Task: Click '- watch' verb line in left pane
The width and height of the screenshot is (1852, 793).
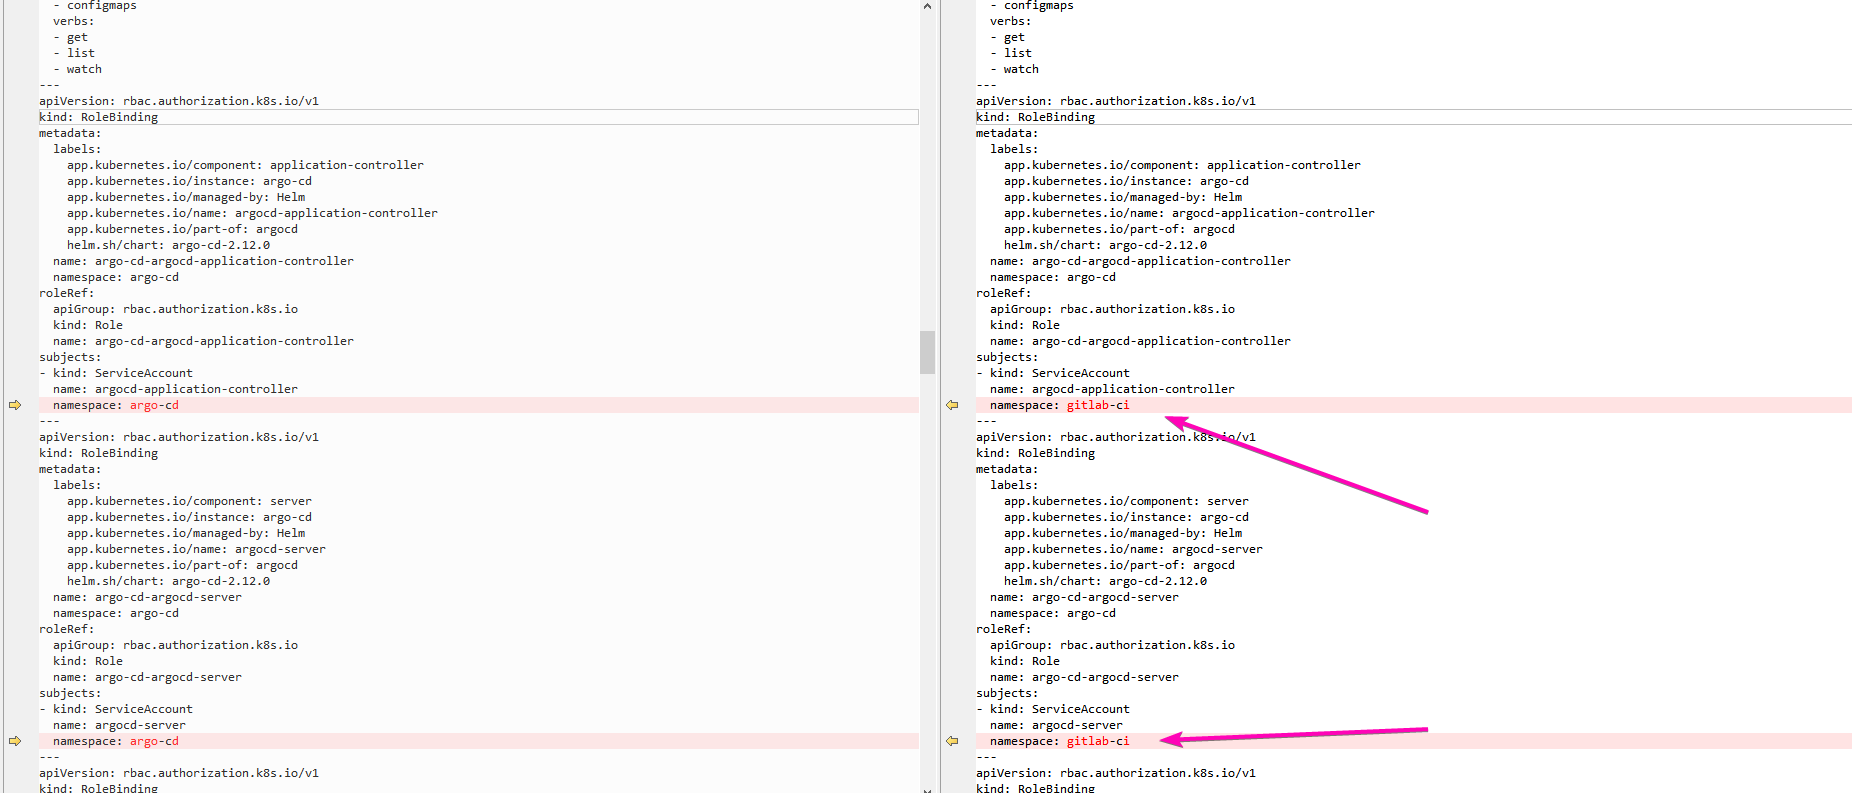Action: (77, 69)
